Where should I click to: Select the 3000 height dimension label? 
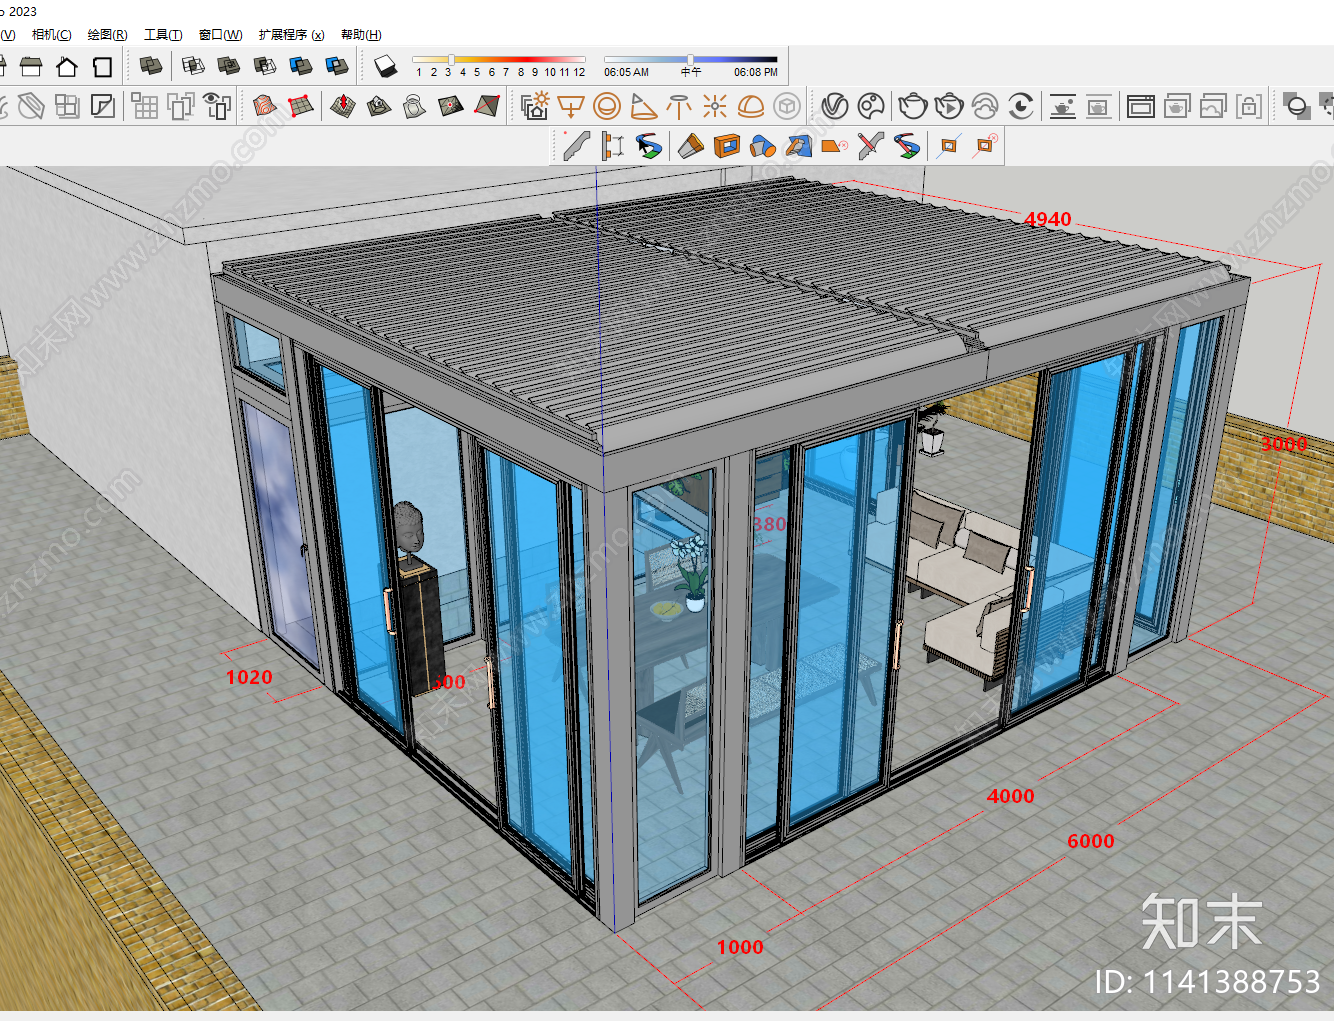1283,444
